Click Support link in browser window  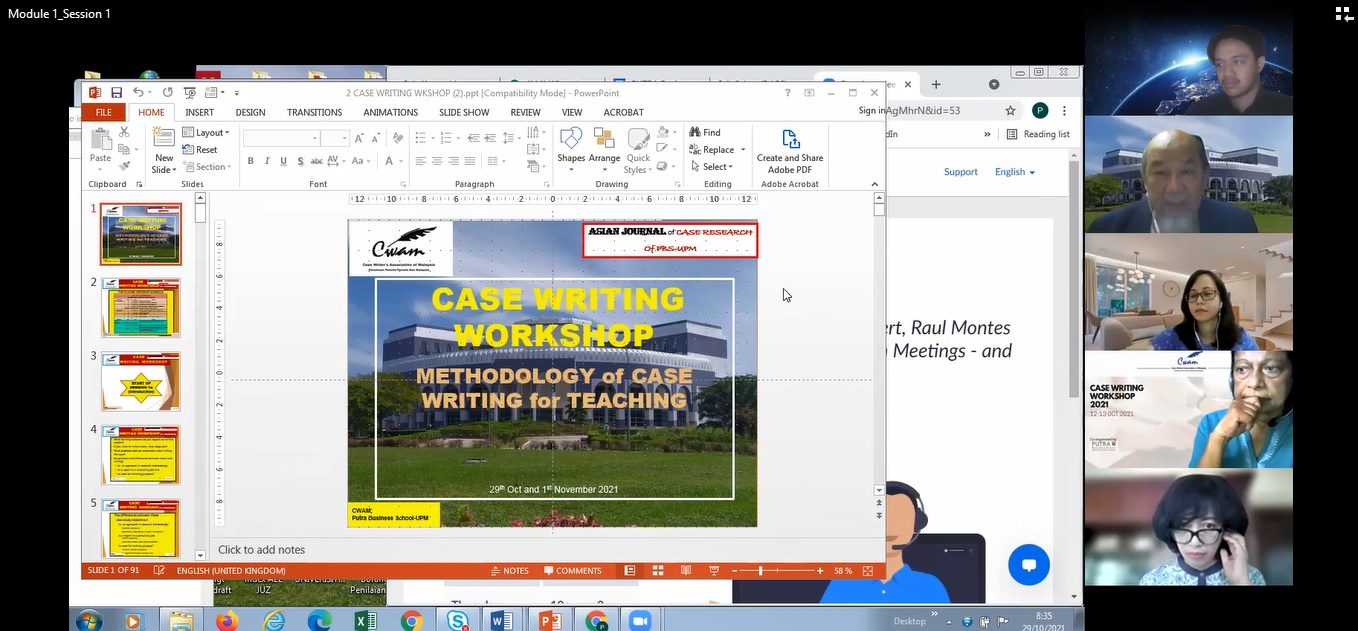tap(960, 172)
